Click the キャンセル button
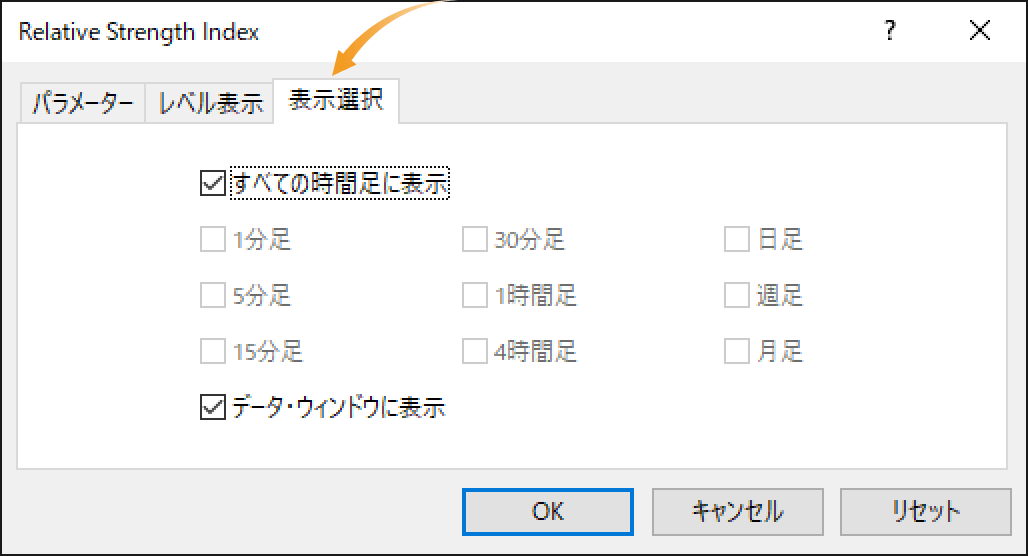Viewport: 1028px width, 556px height. [738, 511]
